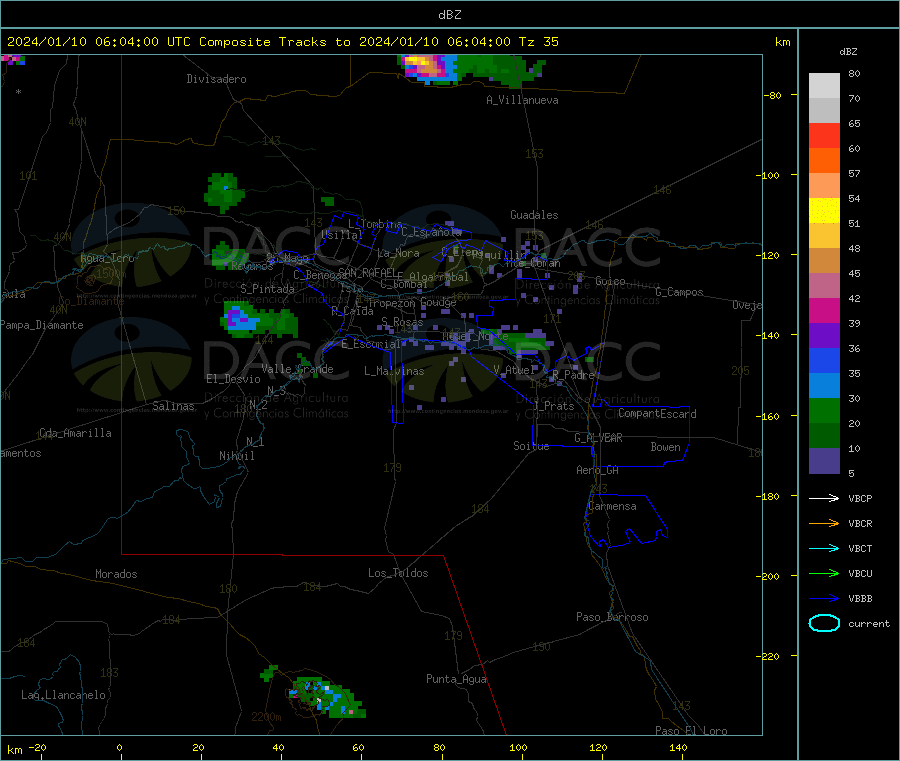Click the El_Desvio map label
The width and height of the screenshot is (900, 761).
(233, 379)
